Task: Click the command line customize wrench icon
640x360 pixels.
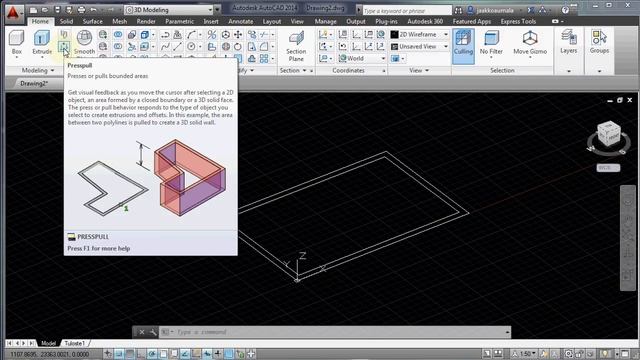Action: (153, 332)
